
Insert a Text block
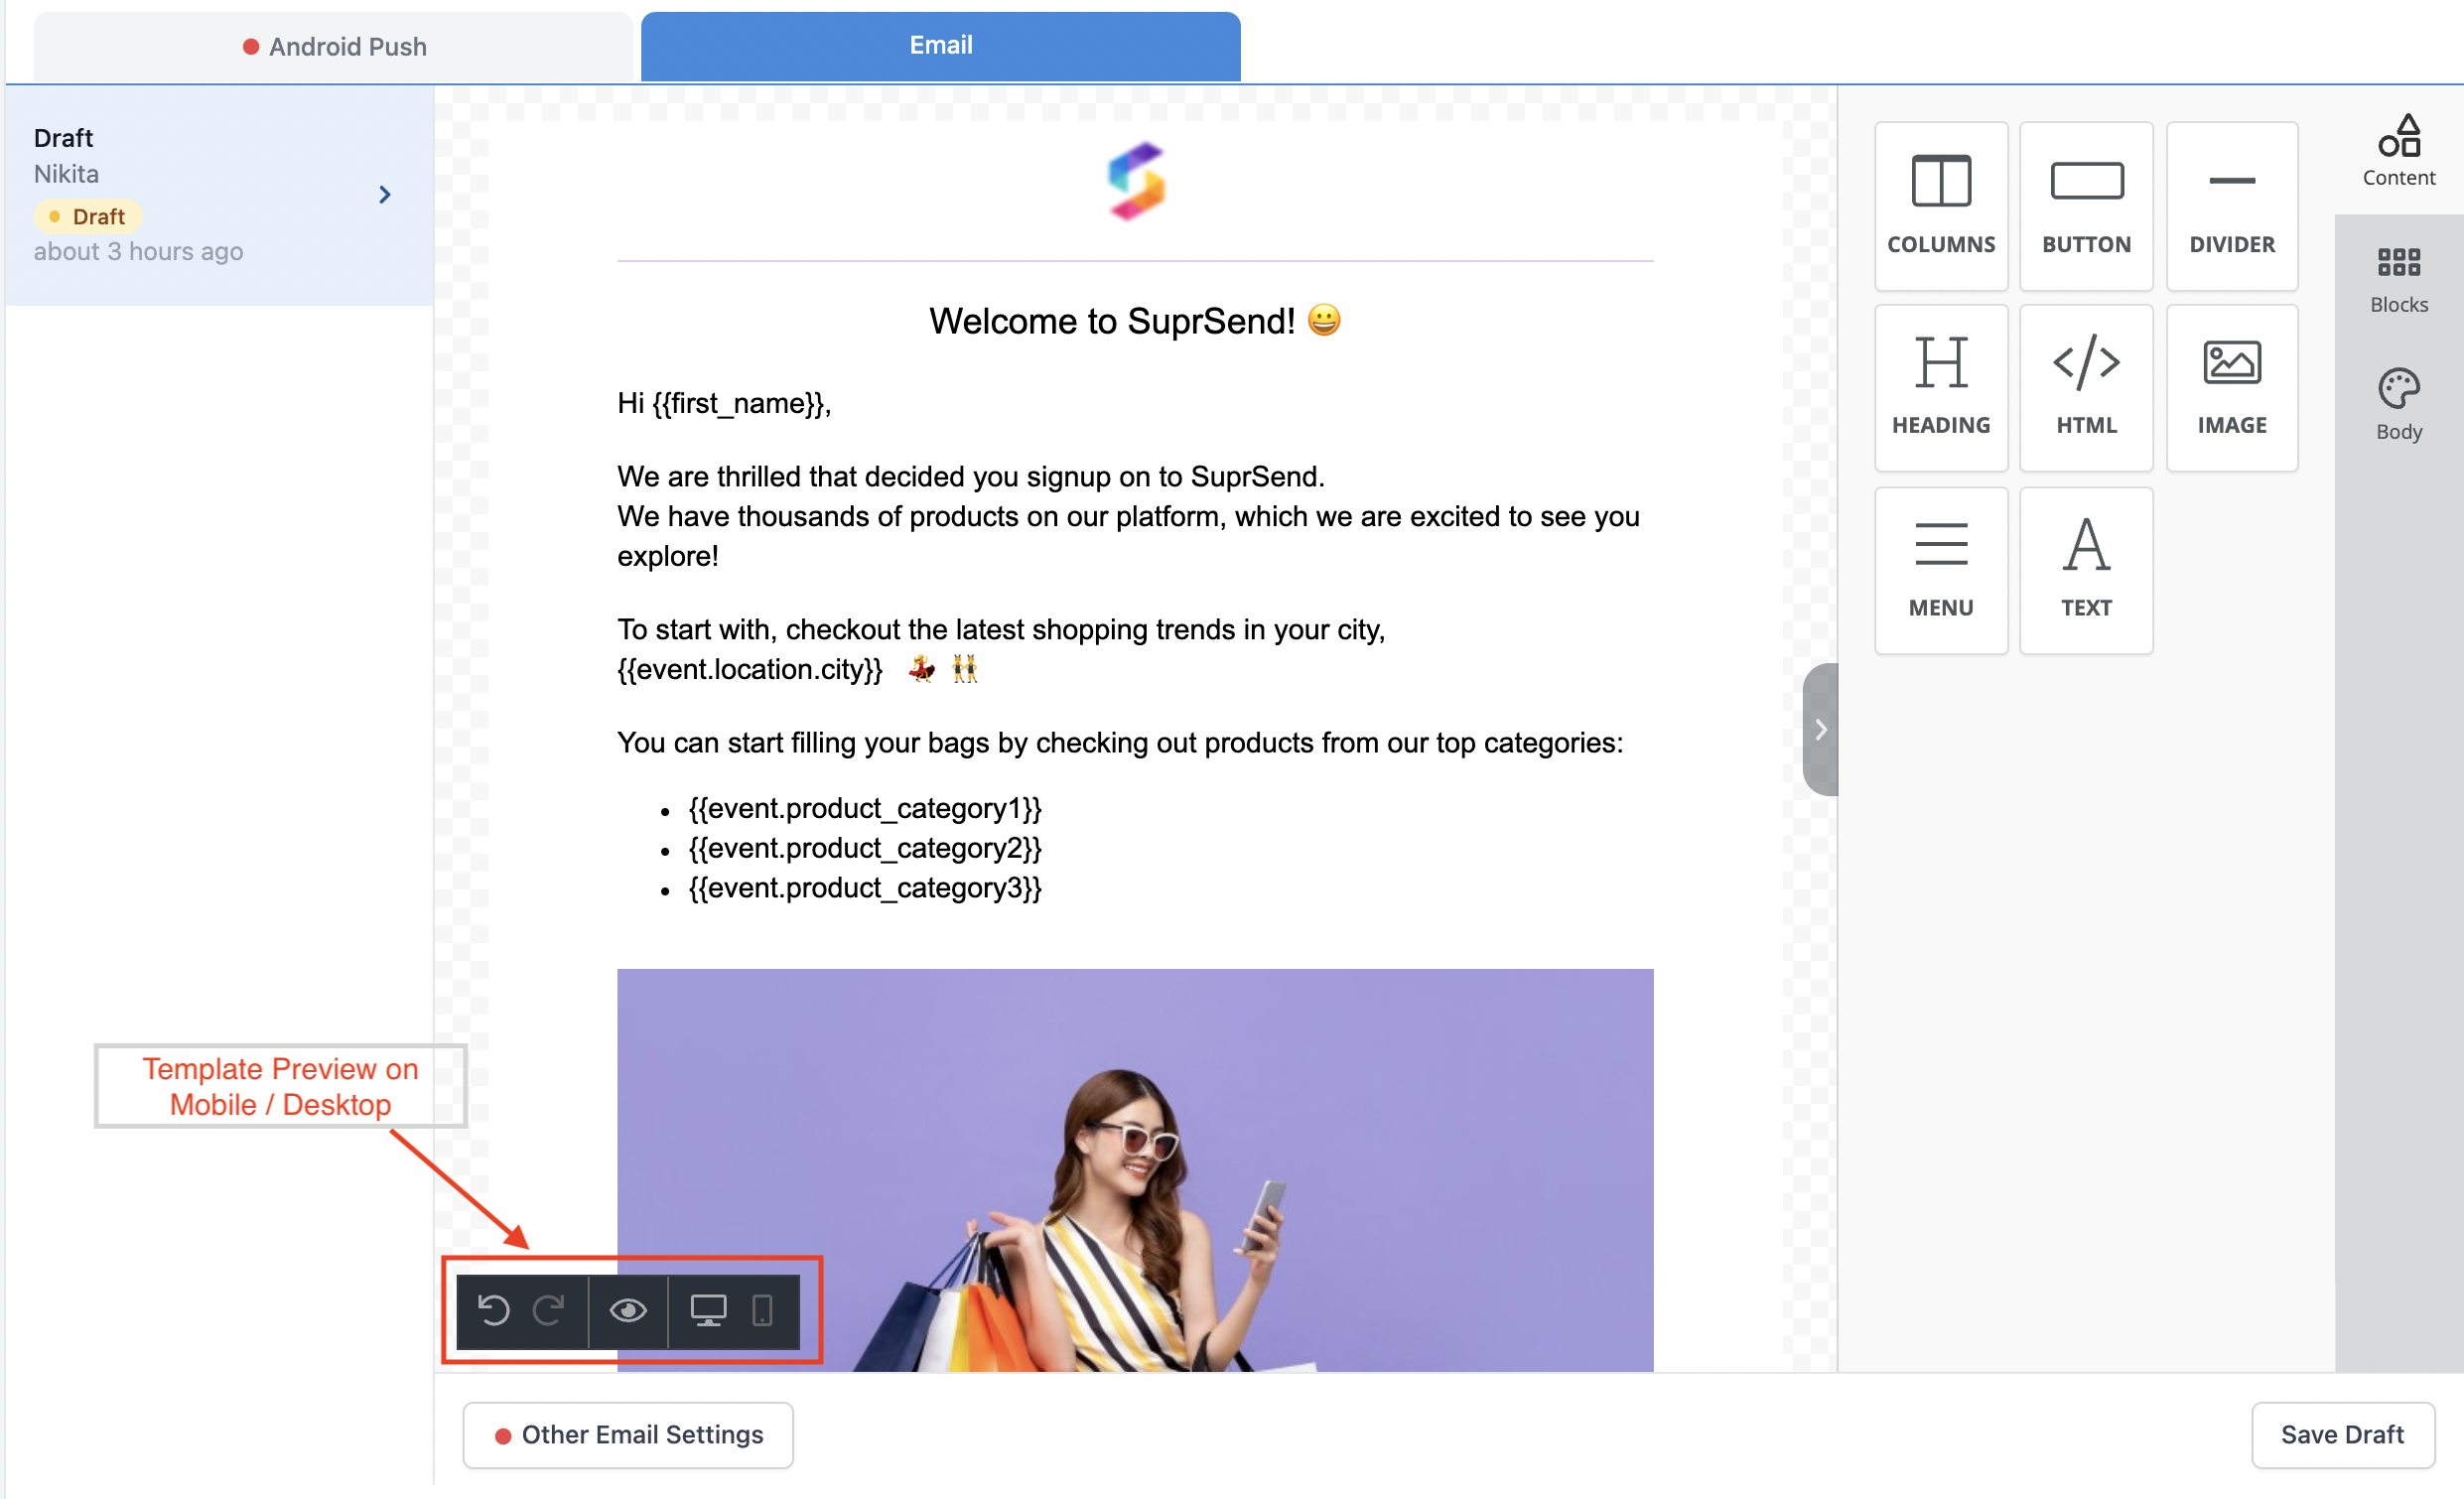click(x=2085, y=571)
